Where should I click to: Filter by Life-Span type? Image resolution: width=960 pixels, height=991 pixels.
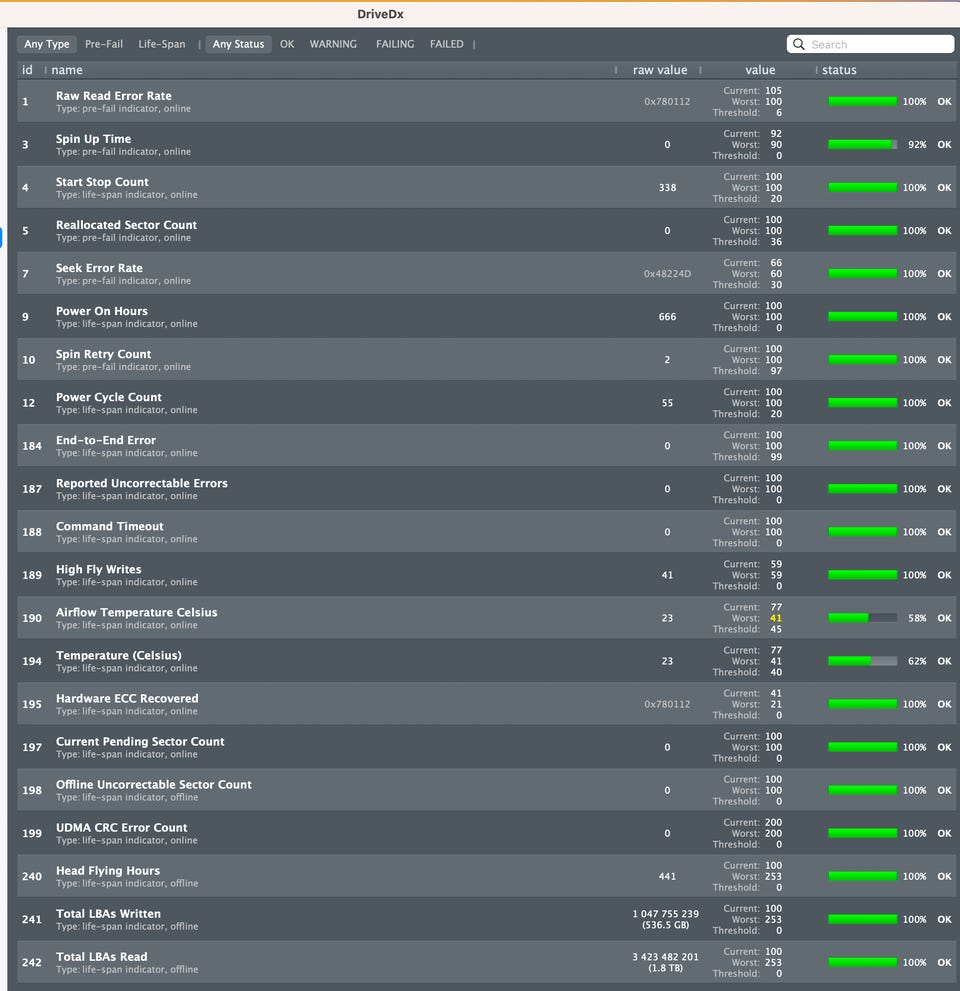(162, 44)
